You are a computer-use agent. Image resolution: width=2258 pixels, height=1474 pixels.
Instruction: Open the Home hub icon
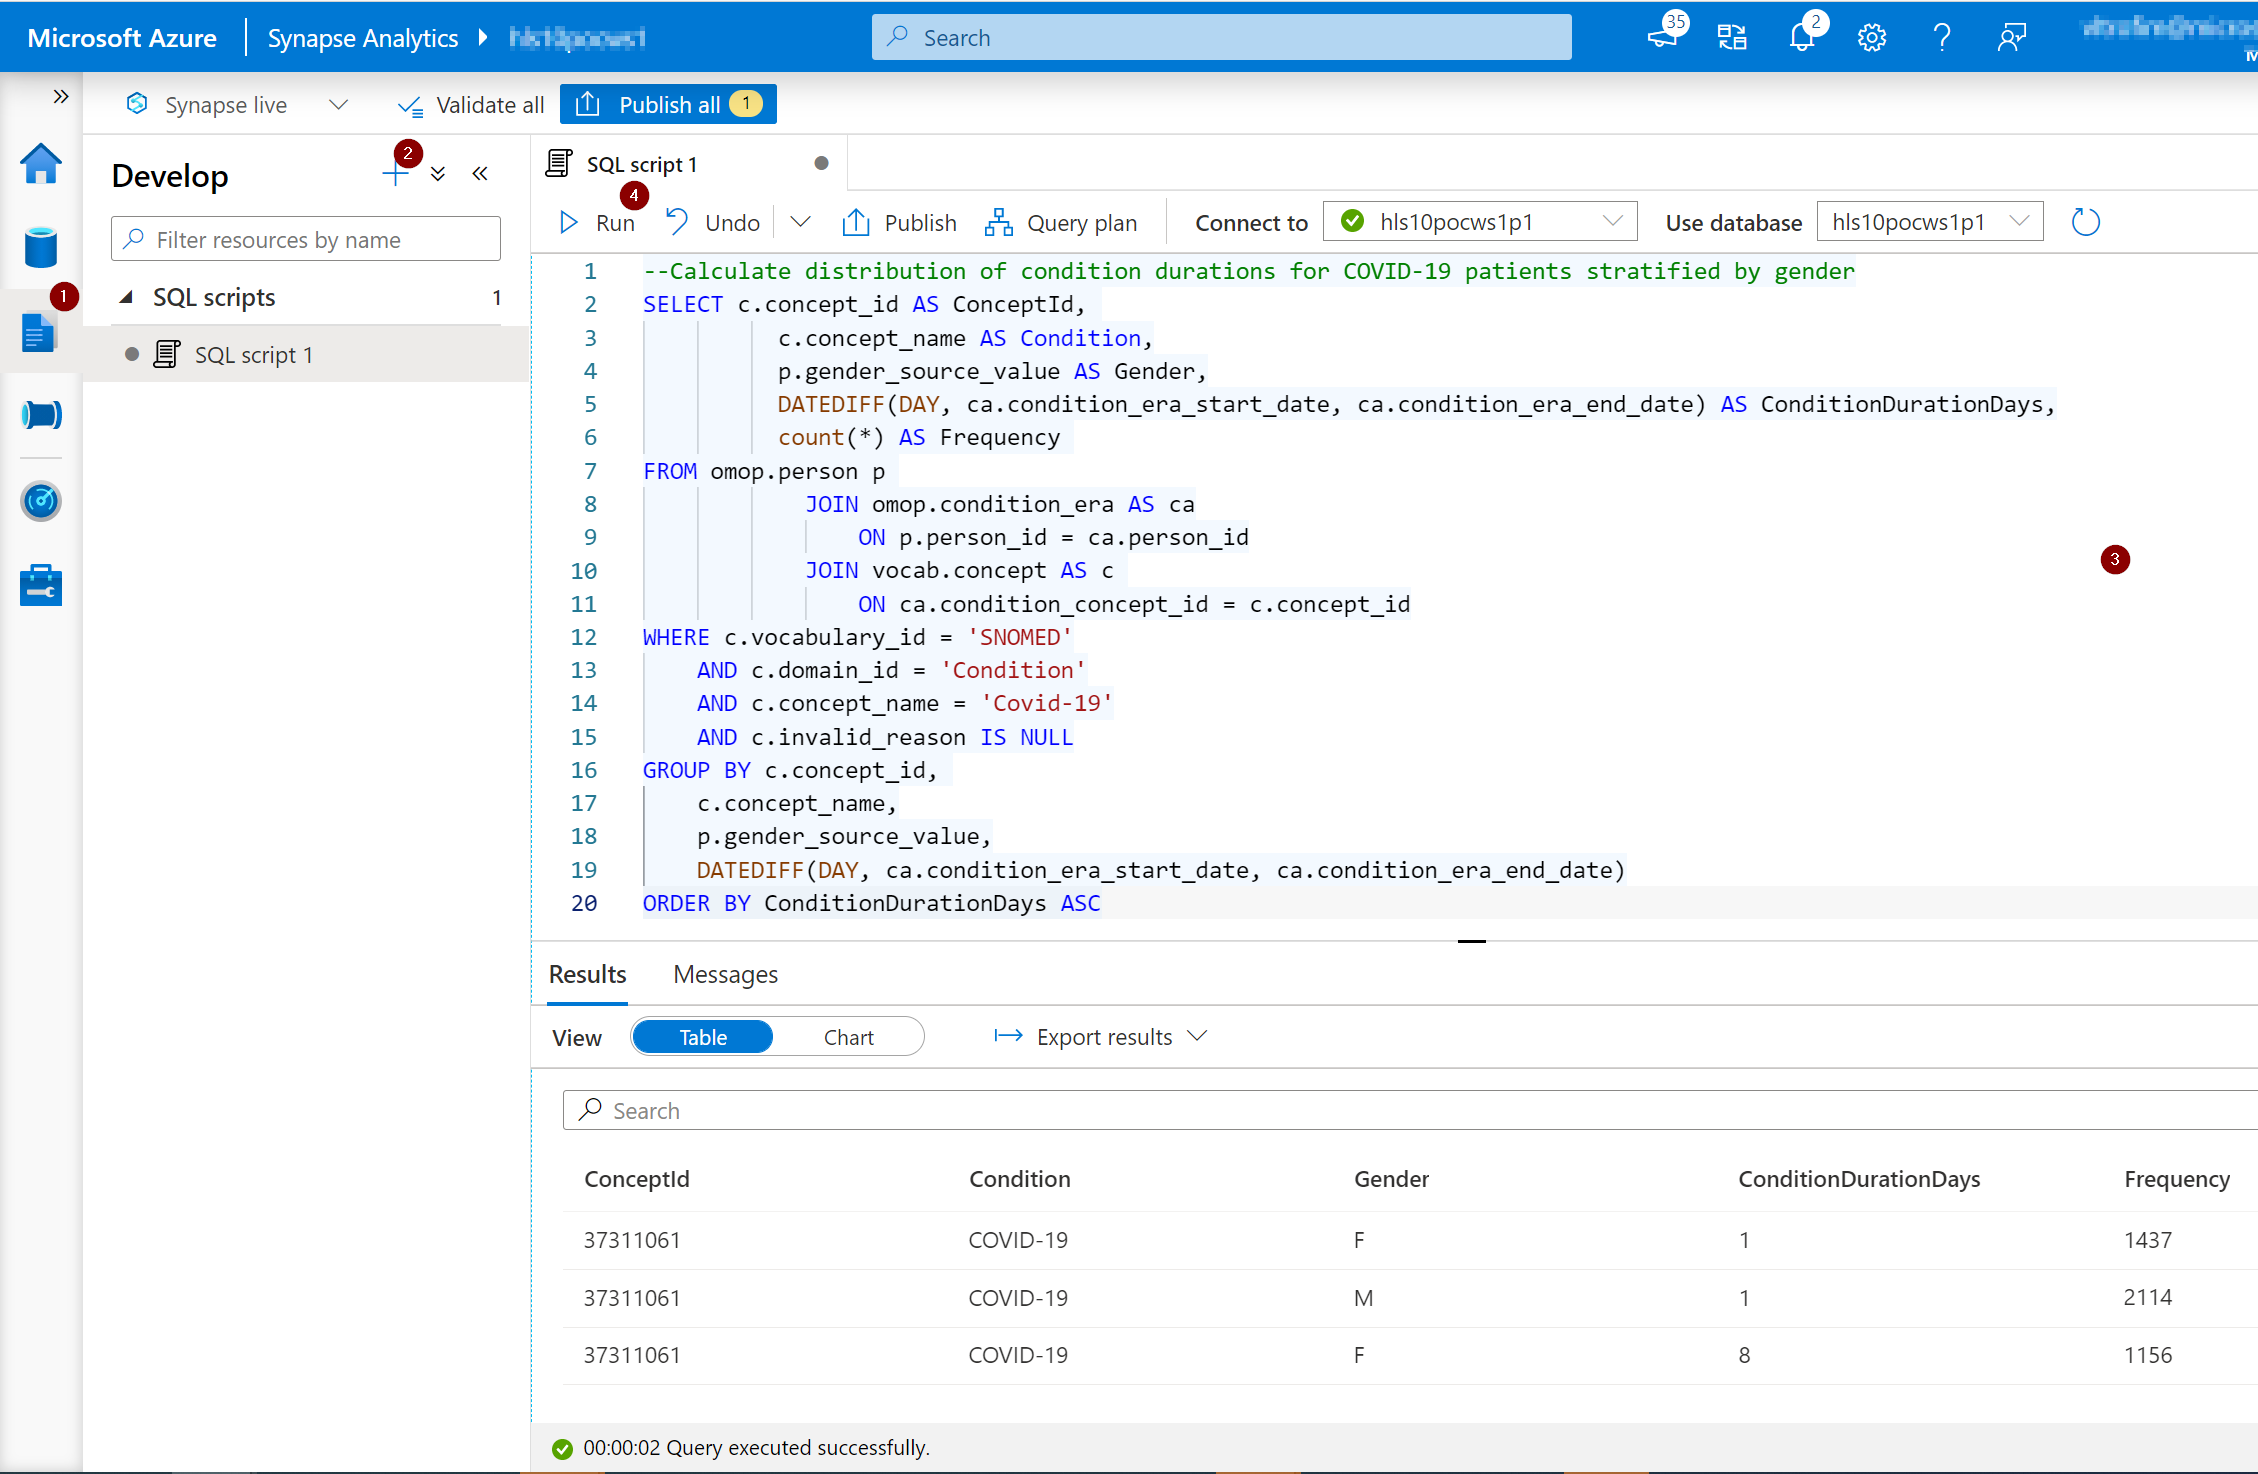pyautogui.click(x=41, y=164)
